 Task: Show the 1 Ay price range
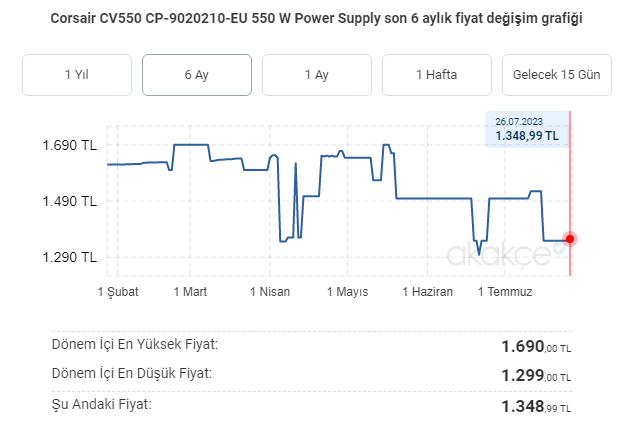tap(317, 75)
